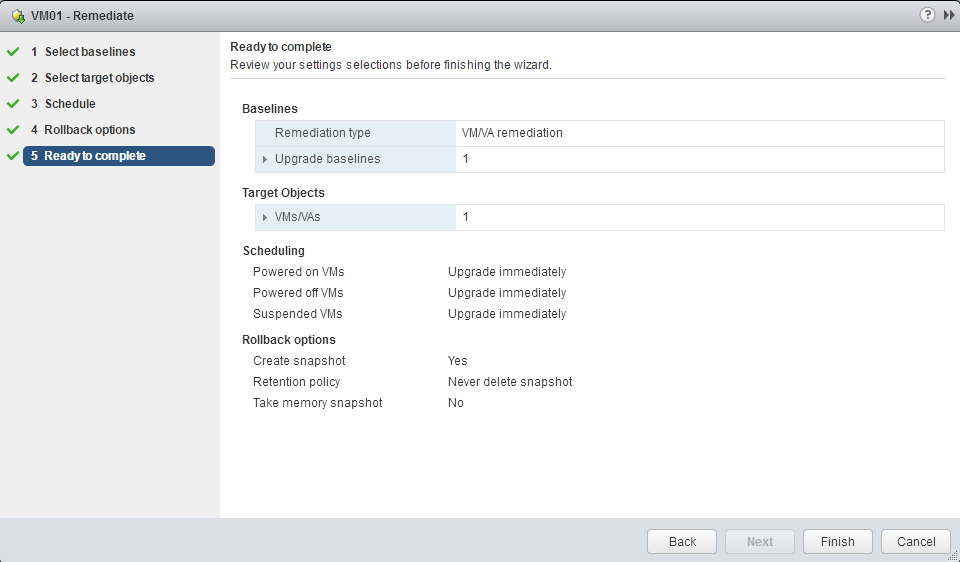
Task: Expand the VMs/VAs target objects row
Action: tap(265, 217)
